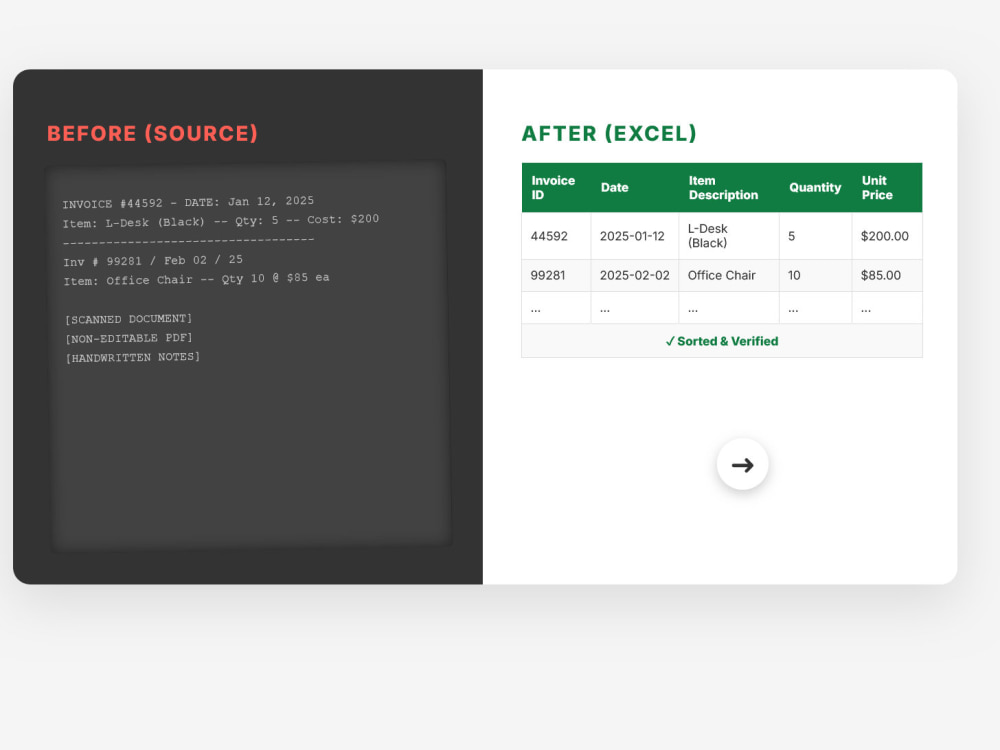Click the 'Item: L-Desk (Black)' source line
Image resolution: width=1000 pixels, height=750 pixels.
[221, 221]
